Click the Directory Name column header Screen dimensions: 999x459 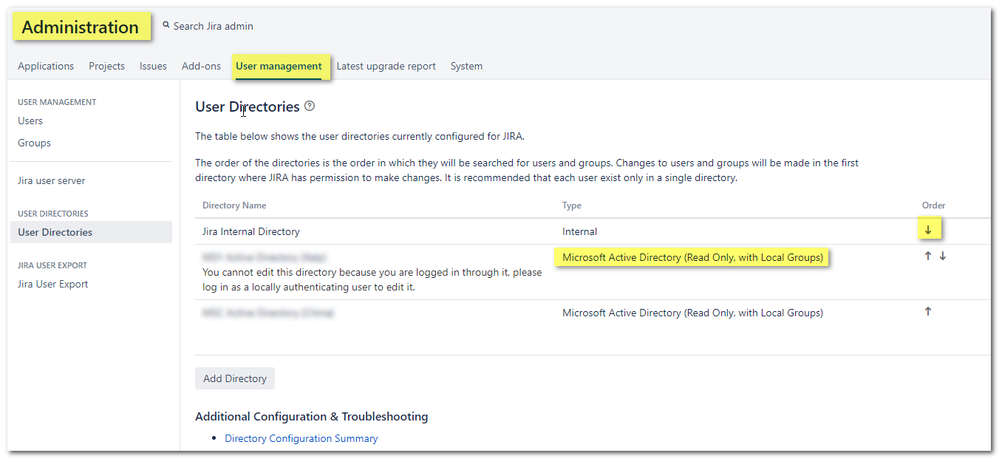click(x=234, y=205)
